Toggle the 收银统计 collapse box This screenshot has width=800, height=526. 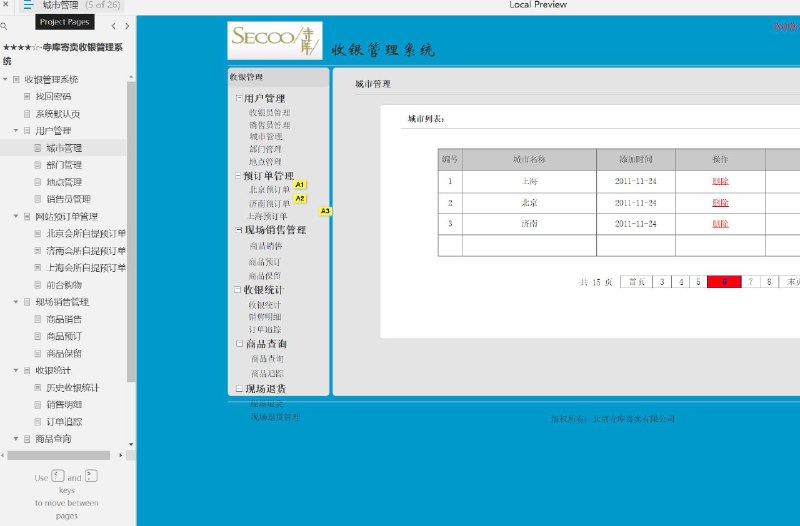tap(238, 289)
